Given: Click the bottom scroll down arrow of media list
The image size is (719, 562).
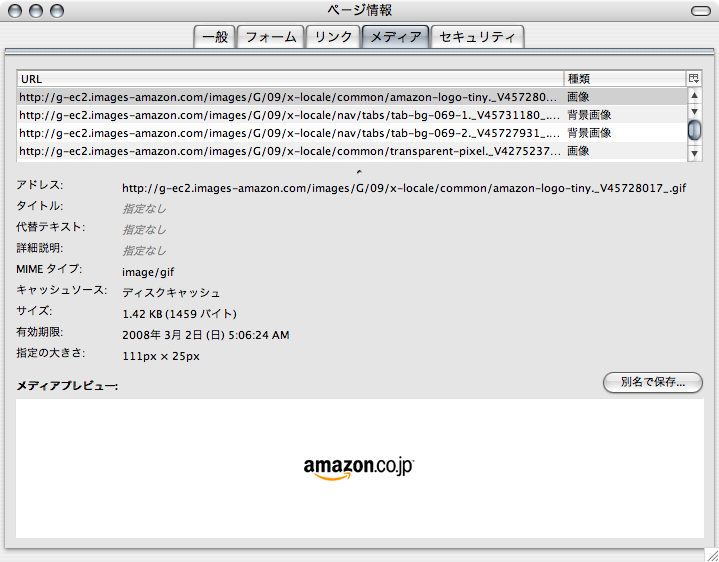Looking at the screenshot, I should [x=695, y=154].
